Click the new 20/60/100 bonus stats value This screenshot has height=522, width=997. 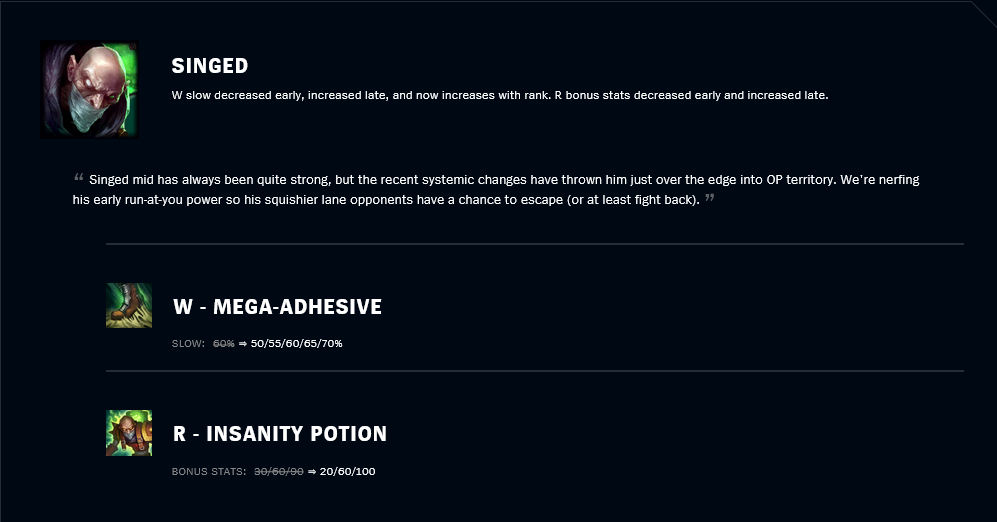click(x=347, y=472)
